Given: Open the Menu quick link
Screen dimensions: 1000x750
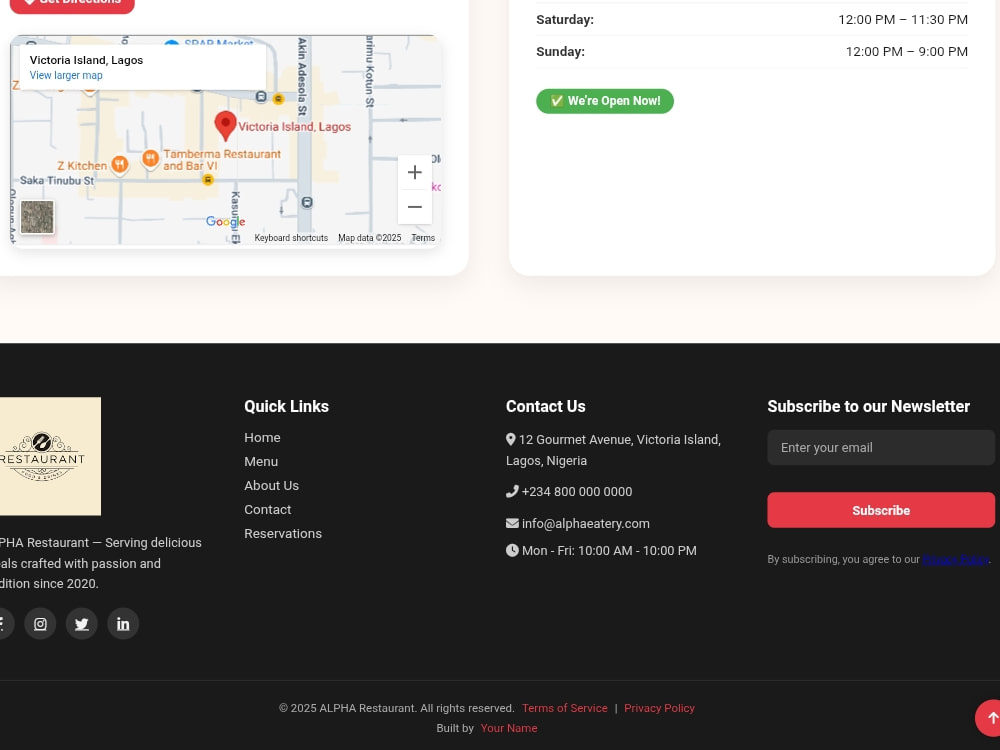Looking at the screenshot, I should [261, 462].
